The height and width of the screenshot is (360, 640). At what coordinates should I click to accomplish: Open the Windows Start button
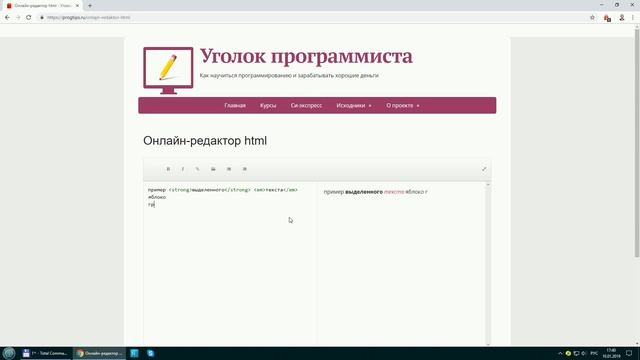9,353
